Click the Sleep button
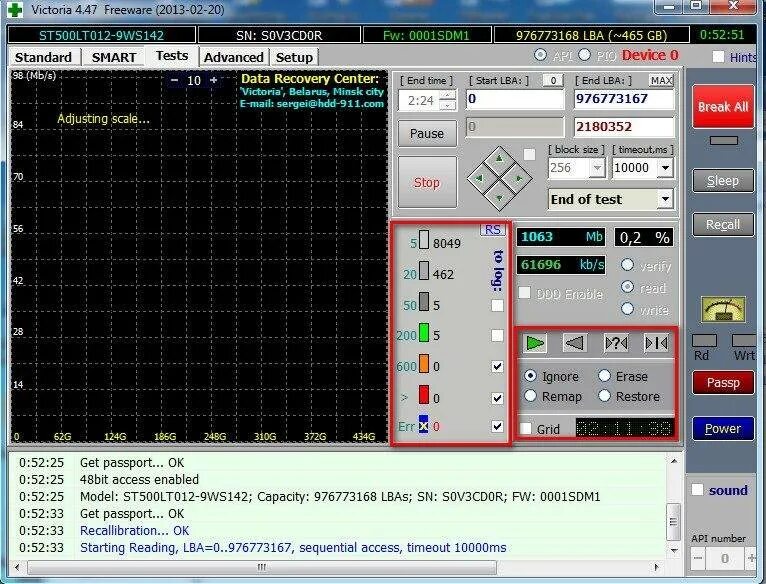 [x=723, y=181]
